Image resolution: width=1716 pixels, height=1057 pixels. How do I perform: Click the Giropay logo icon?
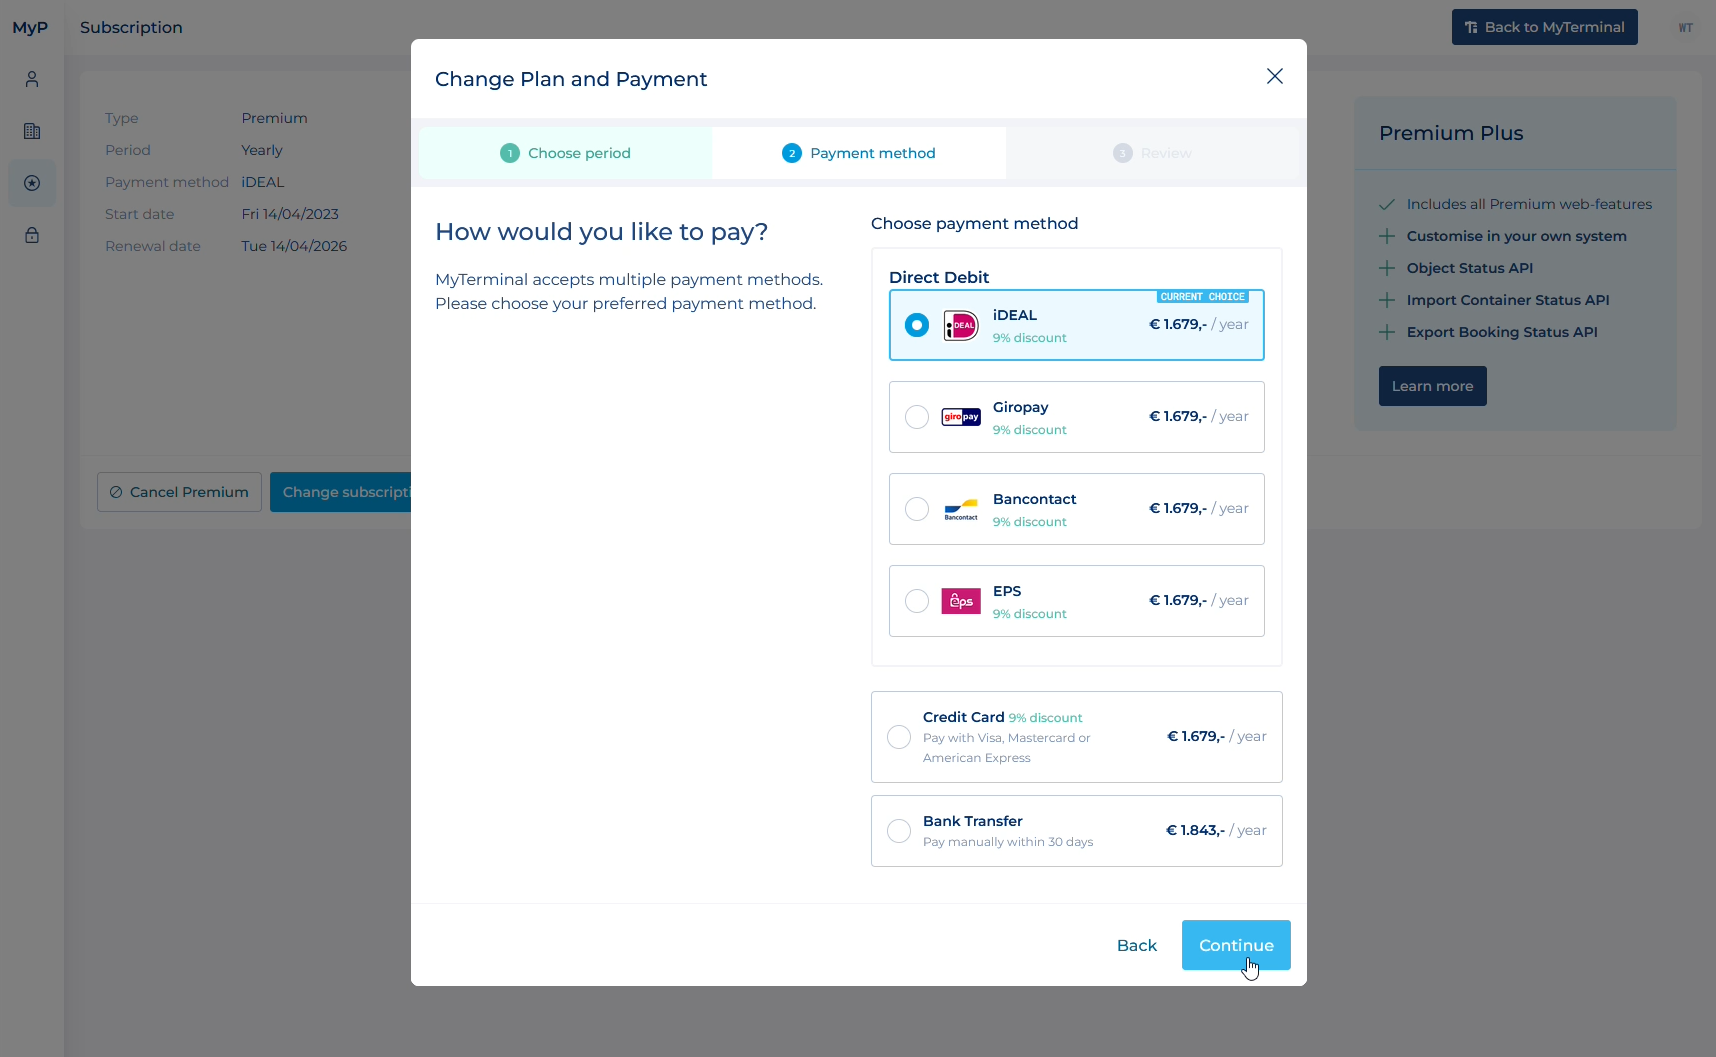coord(961,417)
